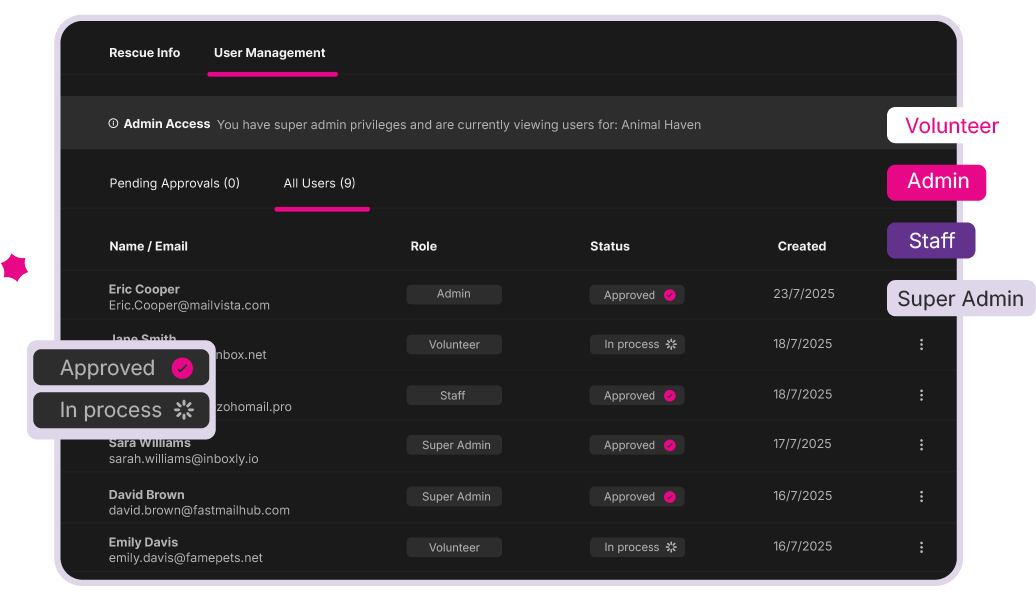The image size is (1036, 603).
Task: Click checkmark icon in large Approved badge
Action: point(182,368)
